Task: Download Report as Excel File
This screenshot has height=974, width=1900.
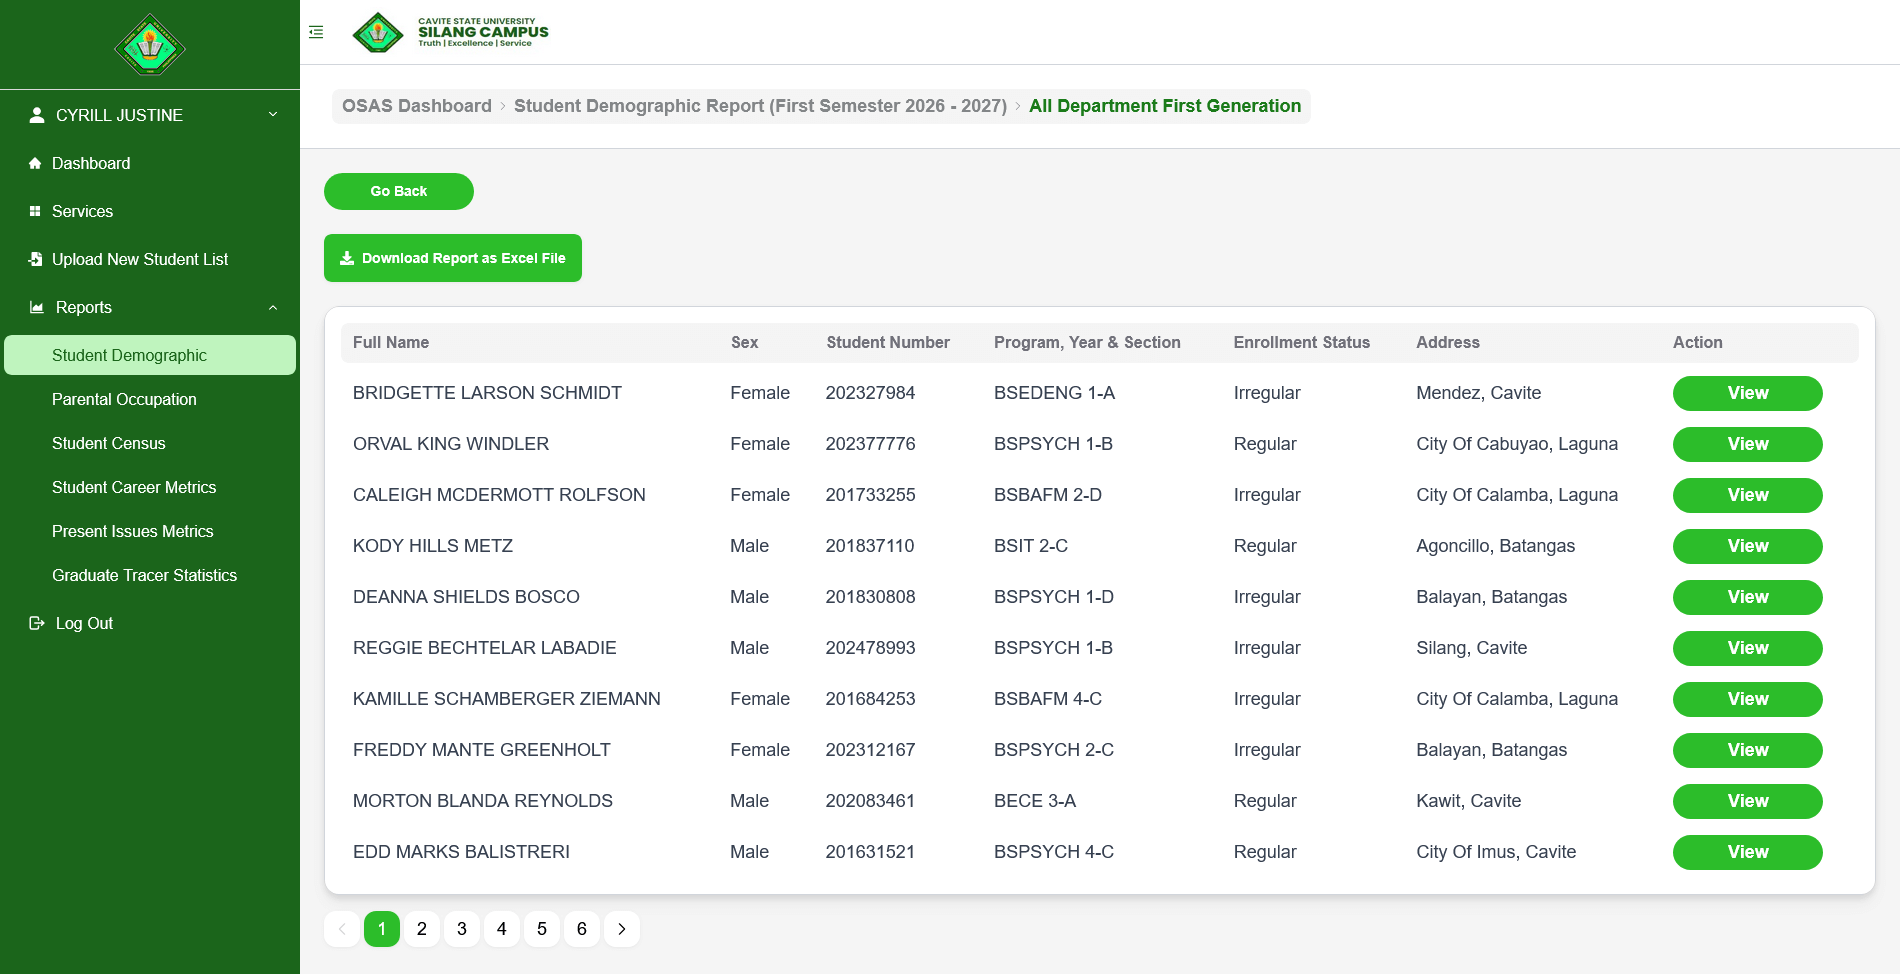Action: click(x=453, y=258)
